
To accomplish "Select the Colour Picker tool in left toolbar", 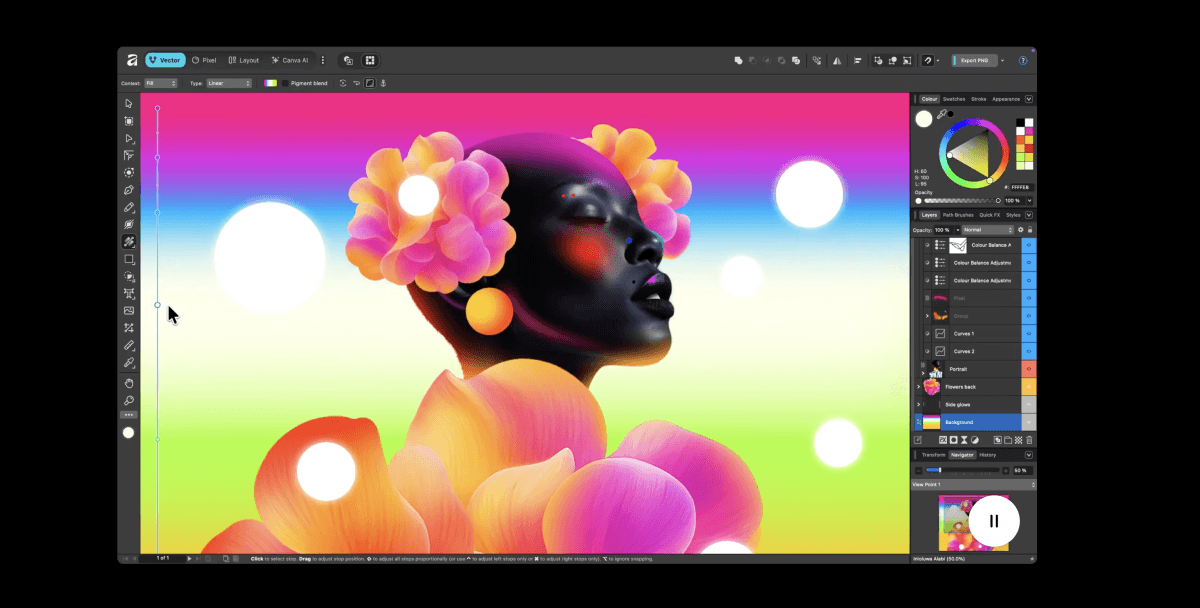I will [x=128, y=362].
